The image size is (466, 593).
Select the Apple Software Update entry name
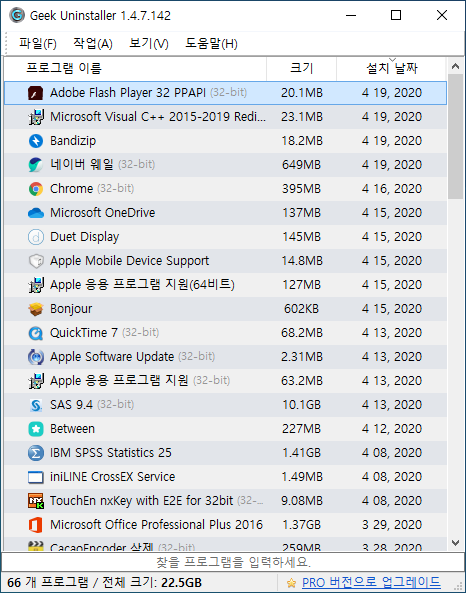[112, 357]
